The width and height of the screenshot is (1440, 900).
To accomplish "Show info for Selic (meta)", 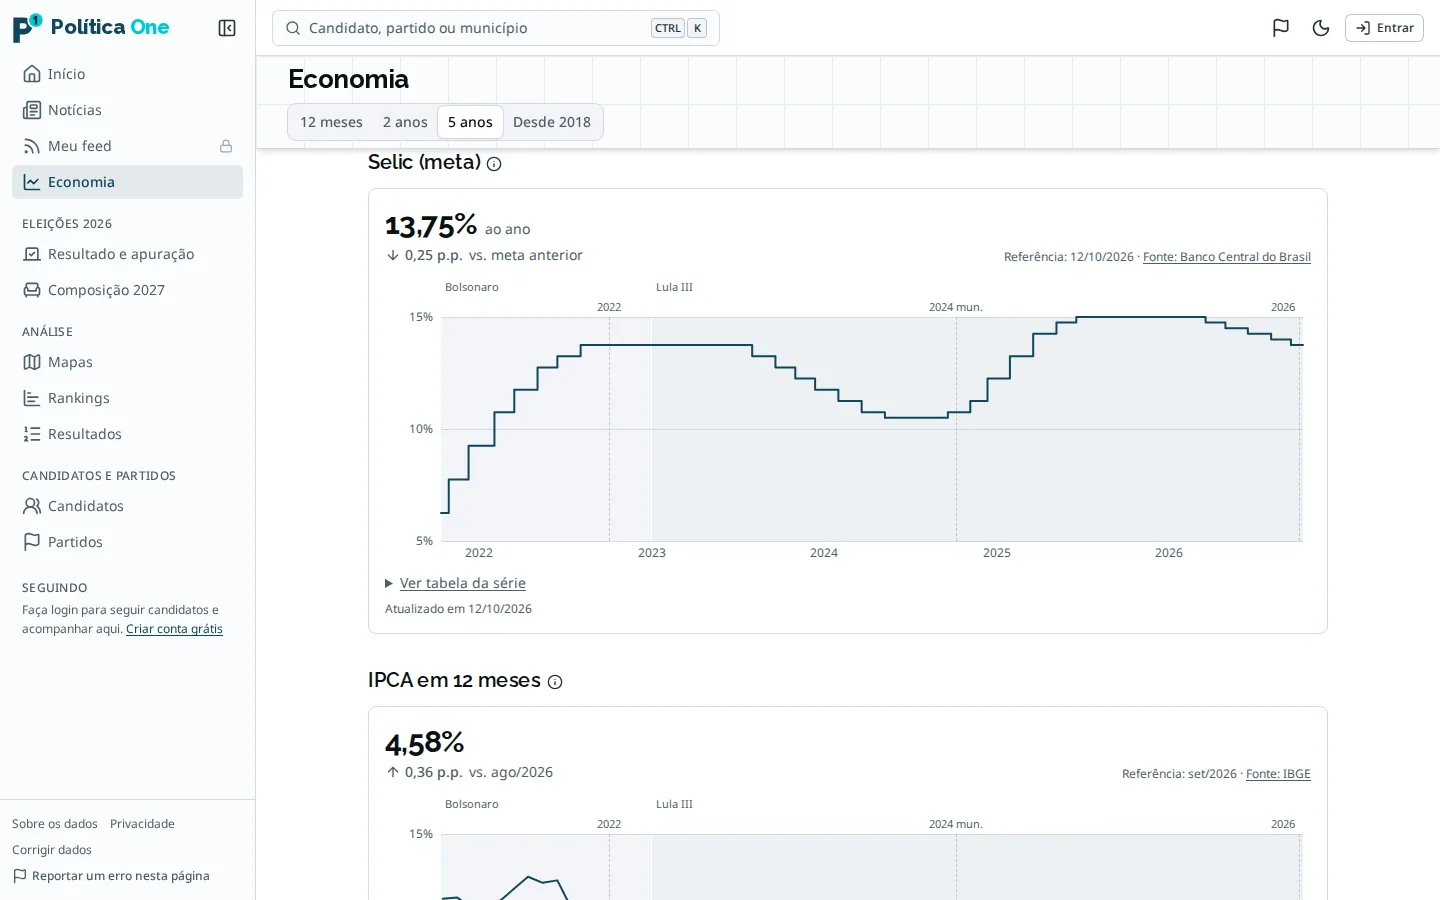I will (494, 164).
